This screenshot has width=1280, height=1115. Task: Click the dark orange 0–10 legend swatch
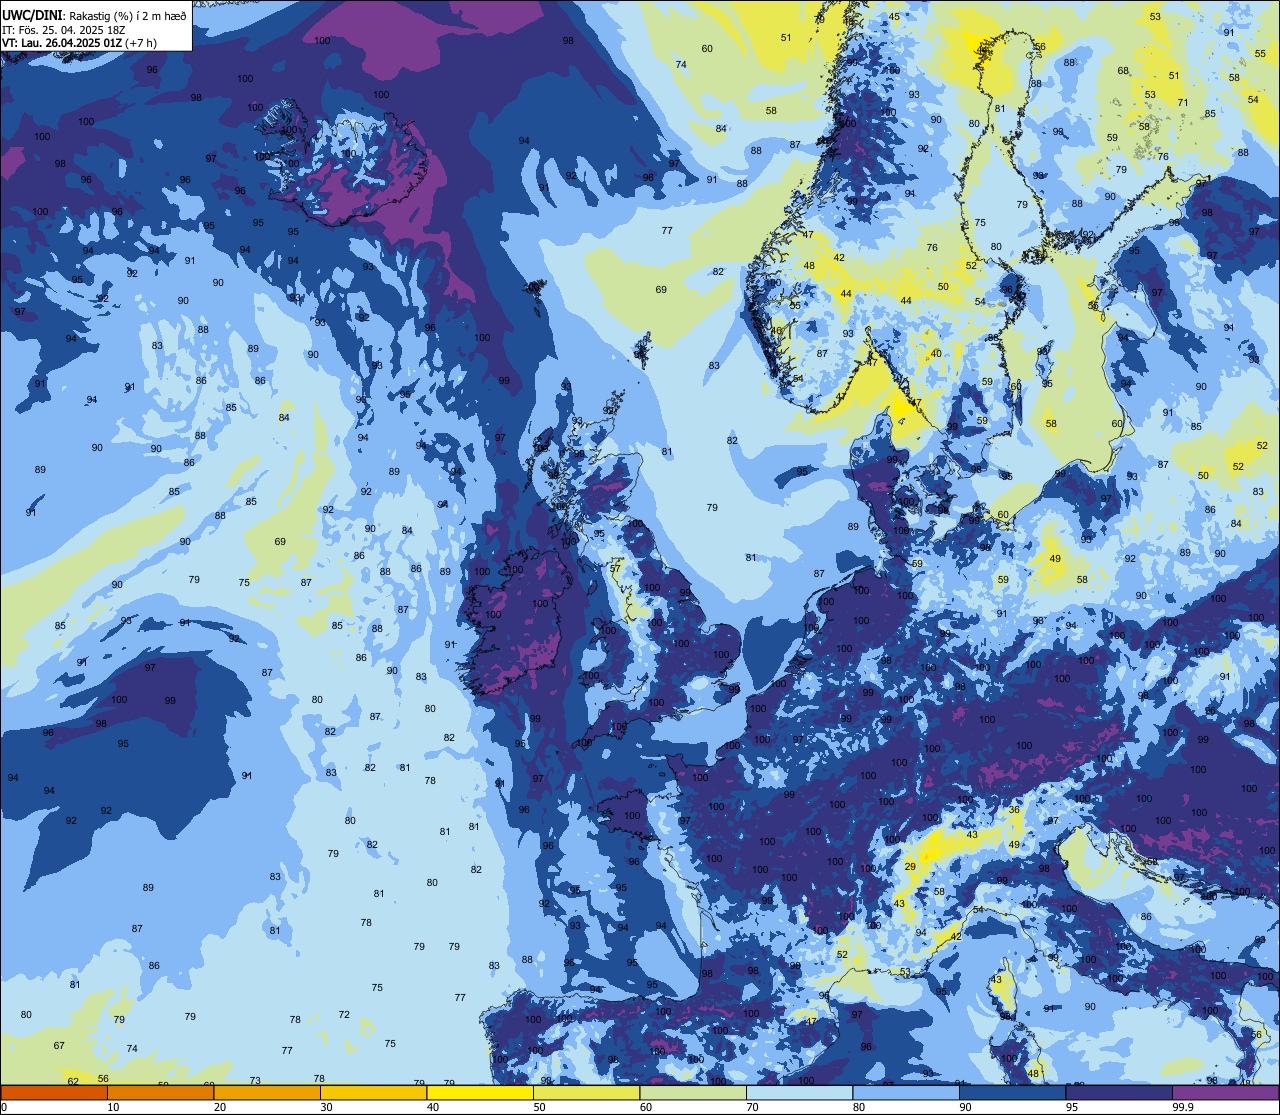54,1092
